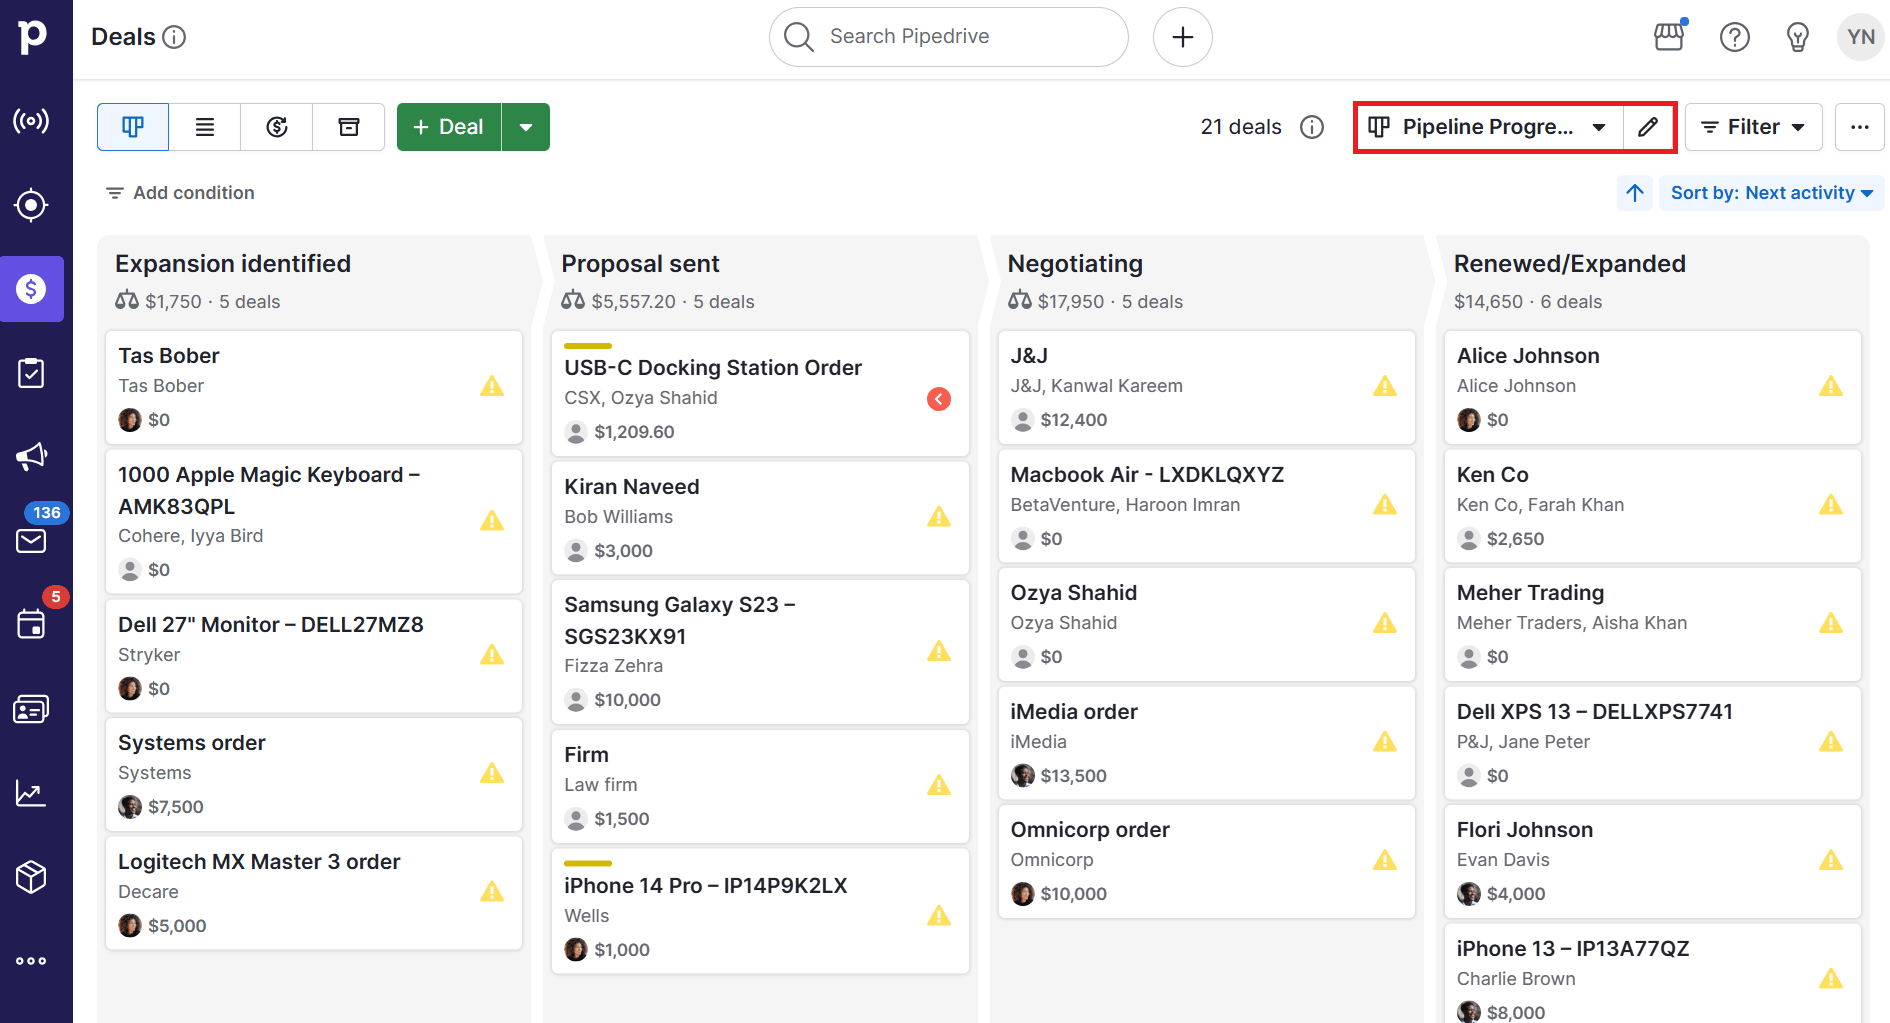Click the owner avatar on Systems order card
Screen dimensions: 1890x1023
[x=130, y=807]
